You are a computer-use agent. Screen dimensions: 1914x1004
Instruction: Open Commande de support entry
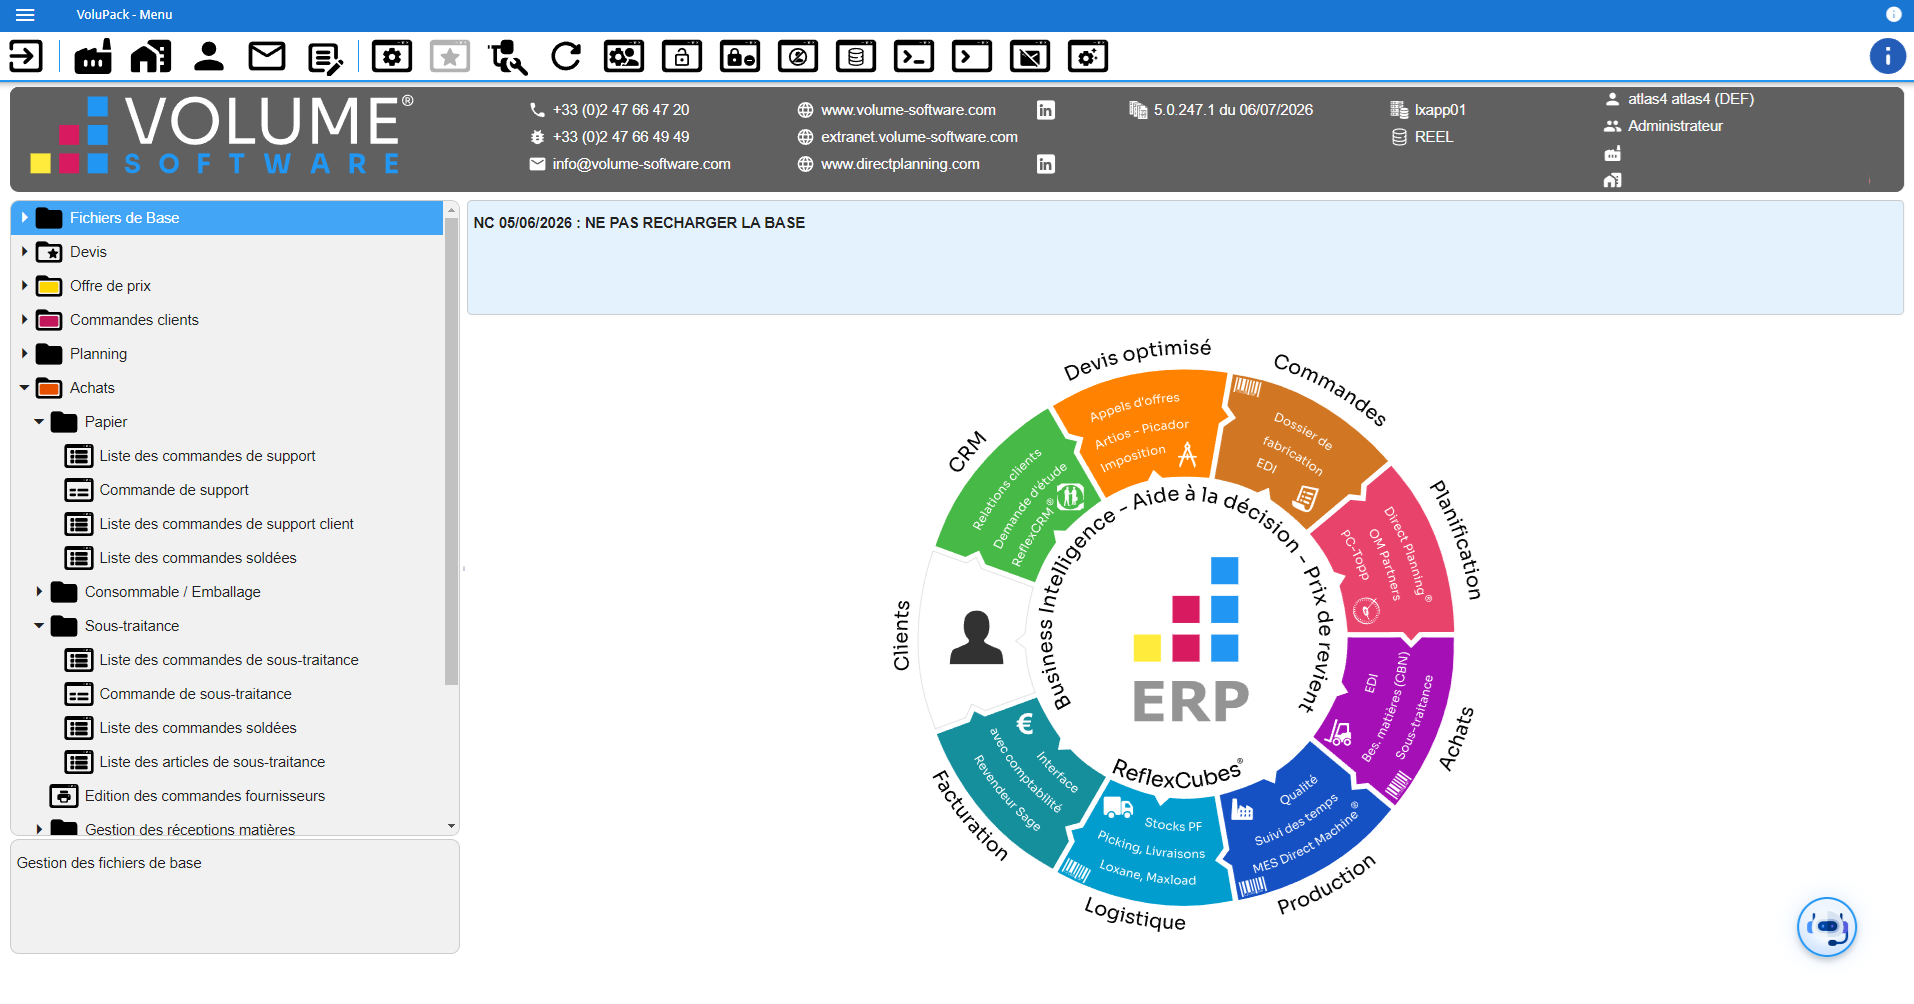click(174, 490)
